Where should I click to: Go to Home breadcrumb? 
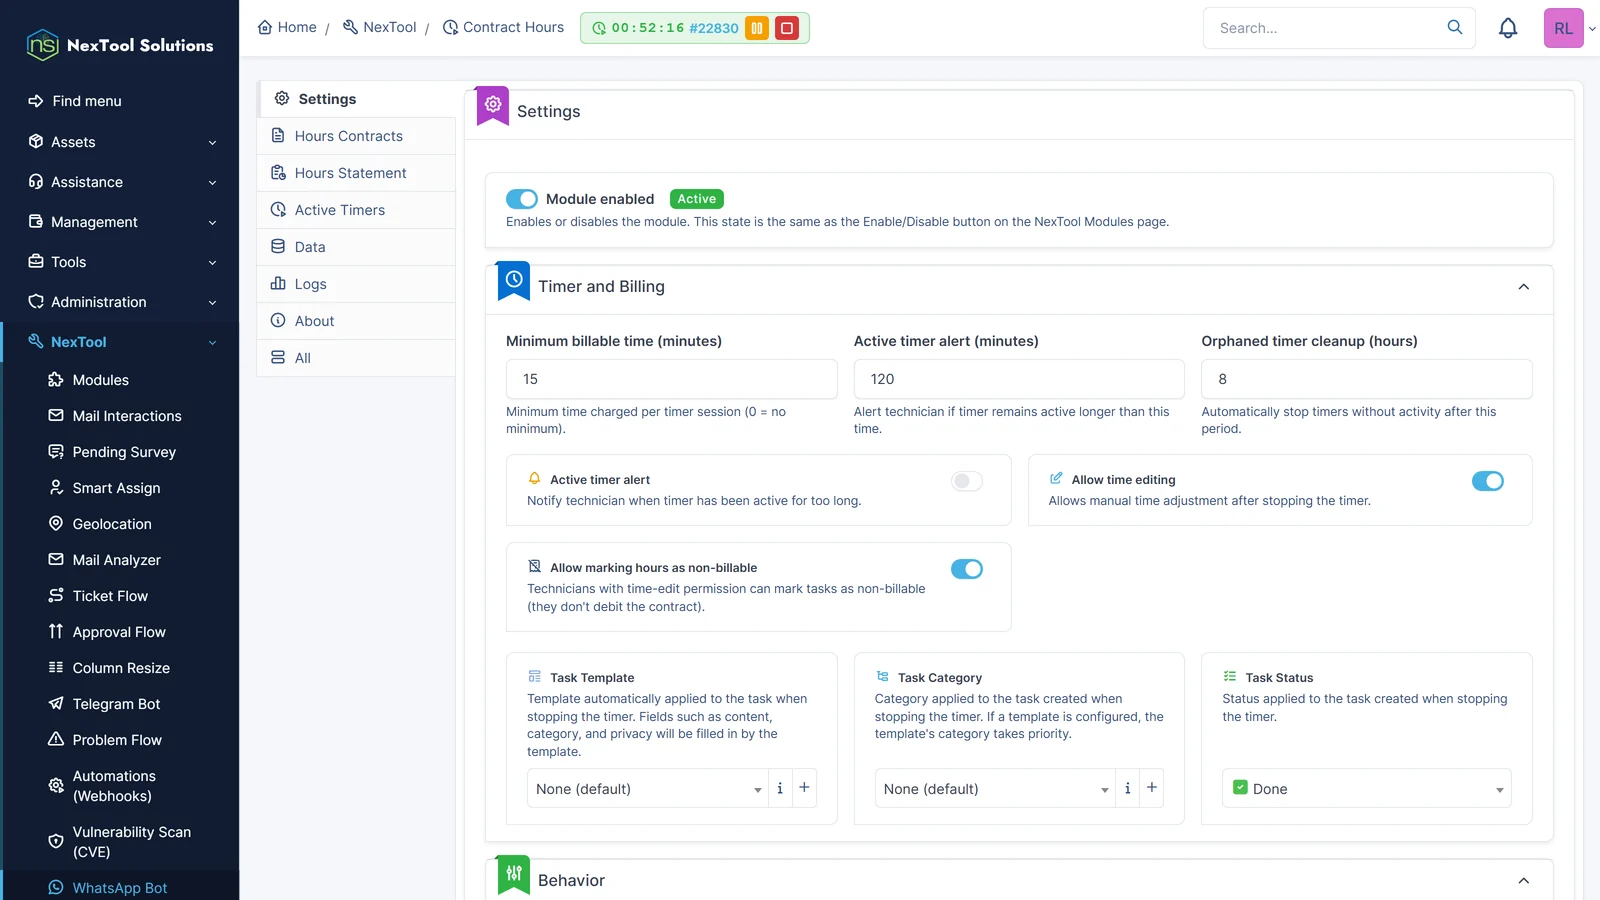287,27
